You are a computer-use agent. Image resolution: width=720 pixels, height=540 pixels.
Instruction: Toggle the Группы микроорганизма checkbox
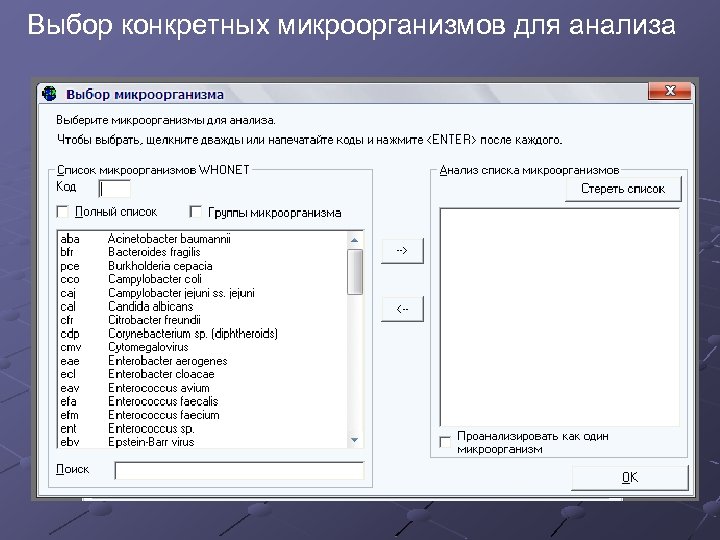(196, 212)
